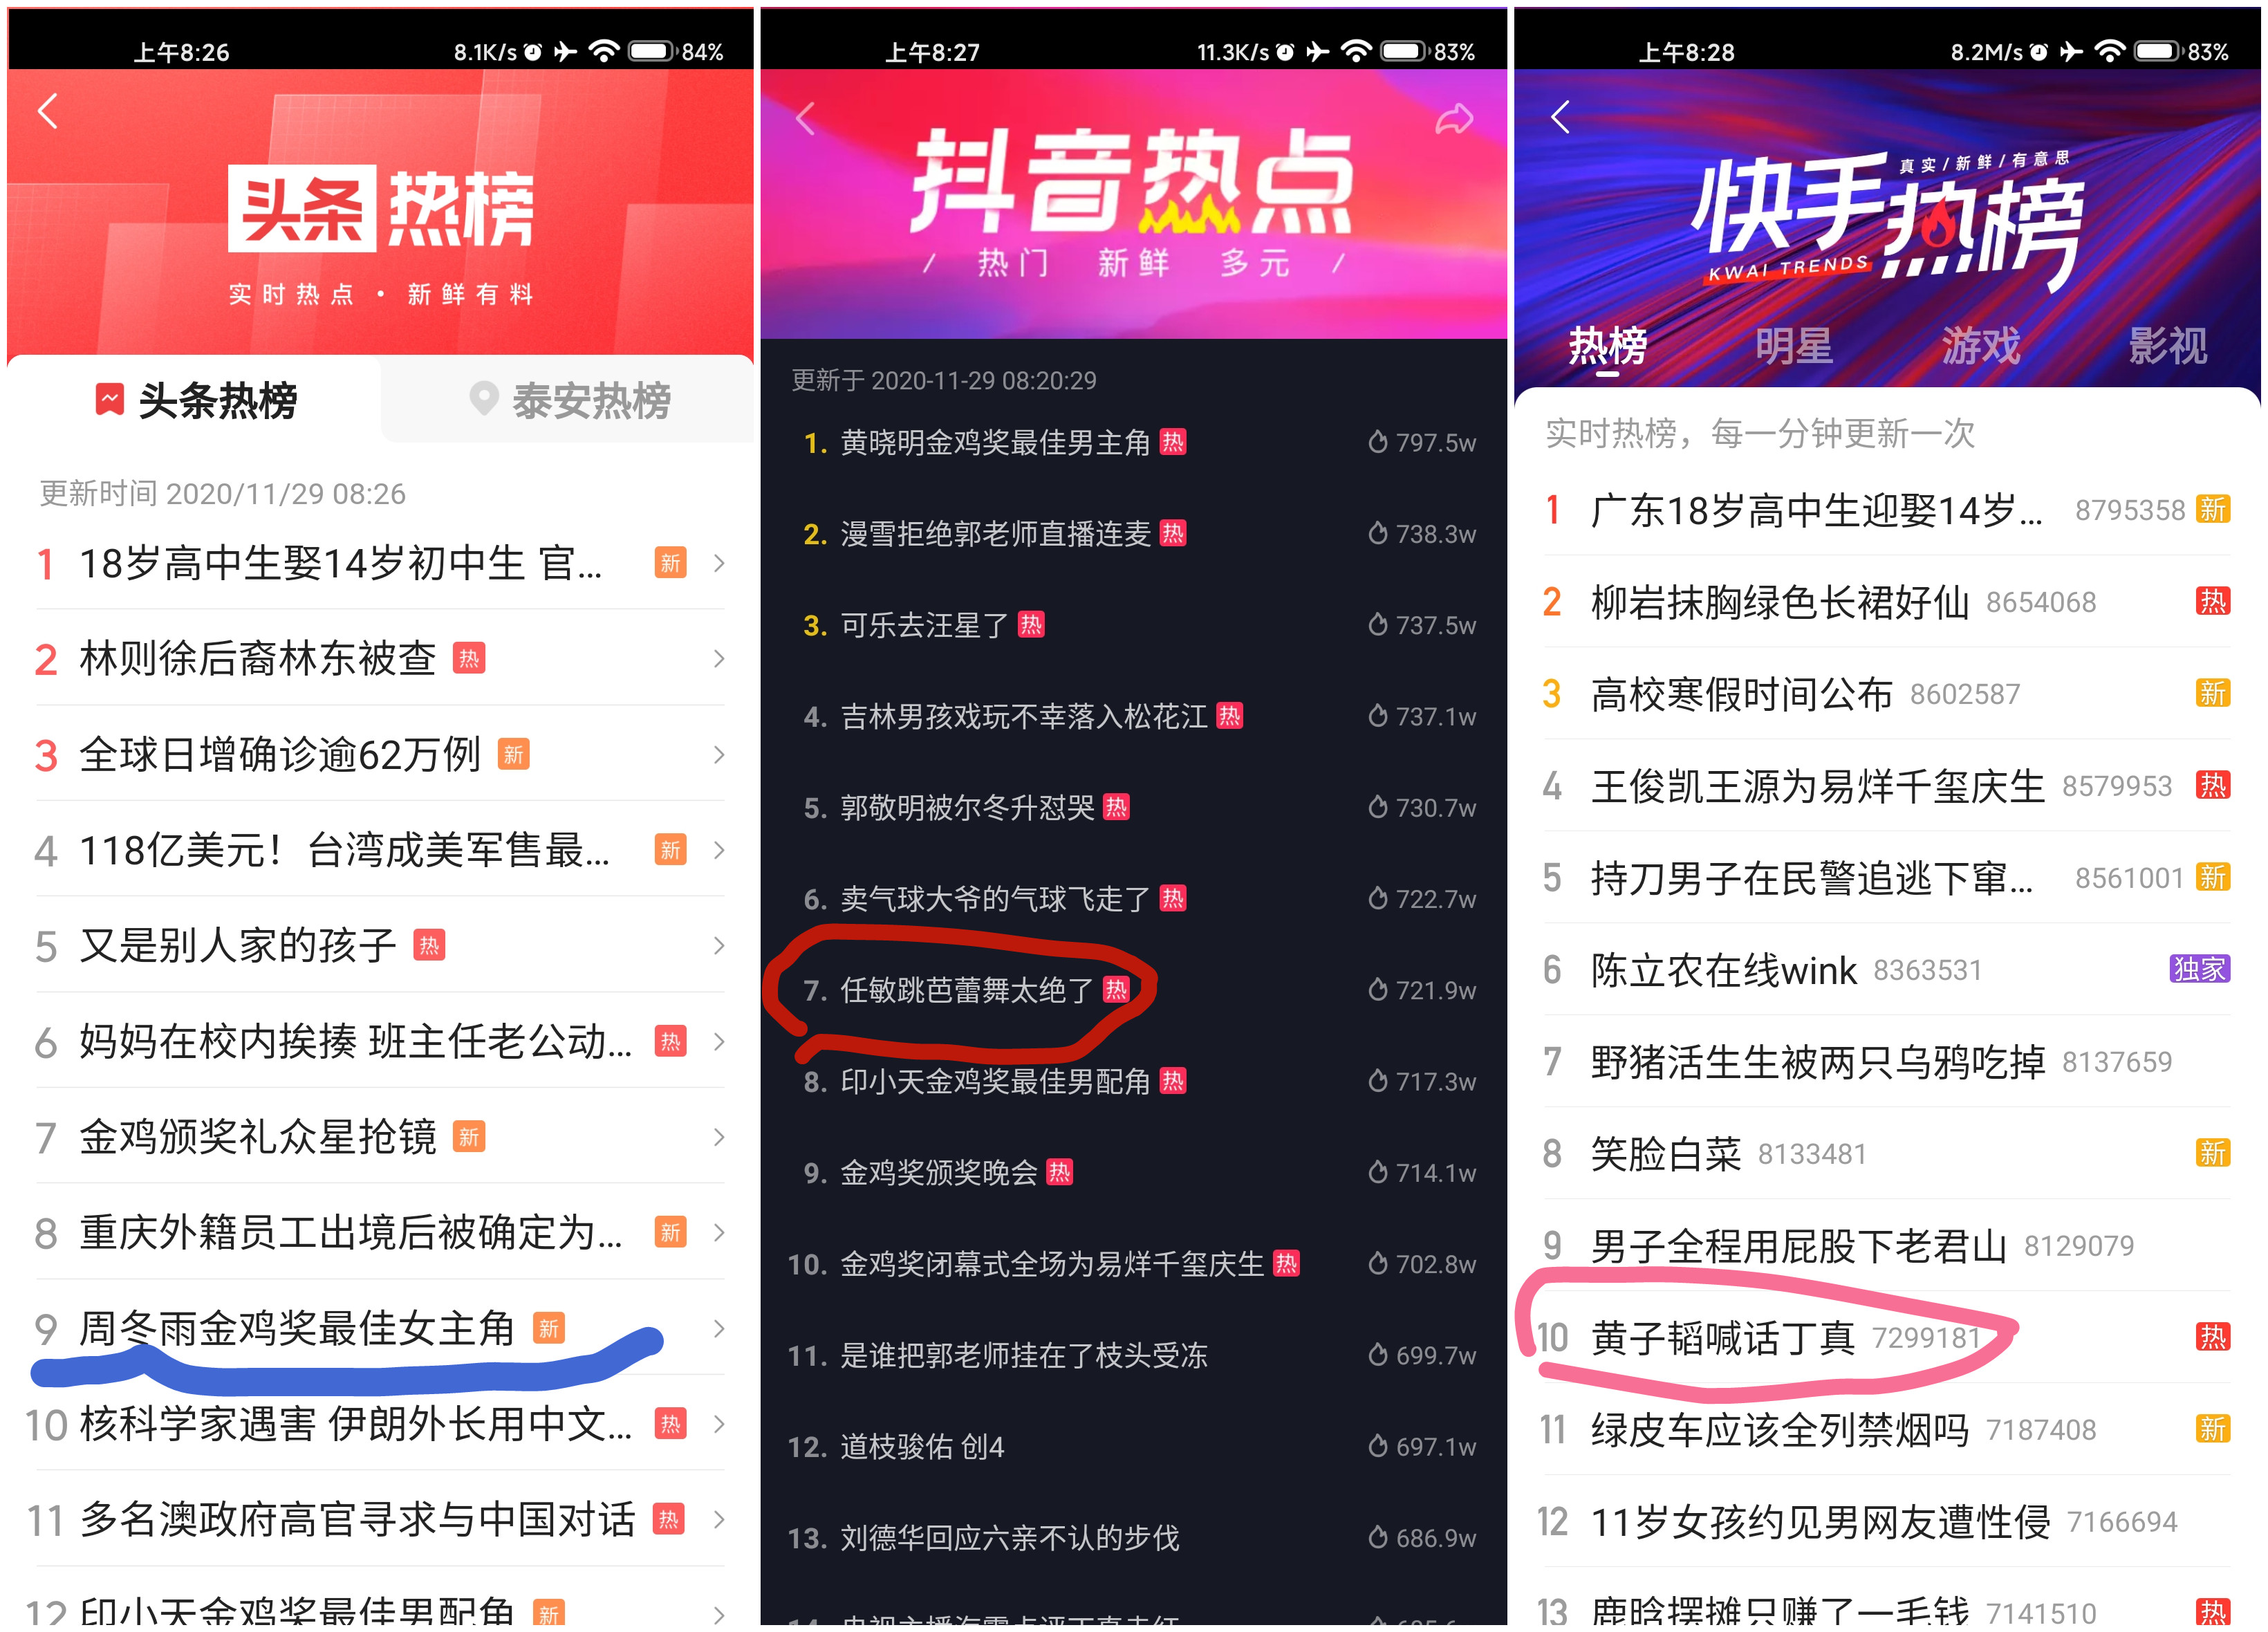
Task: Tap the share arrow on 抖音热点 header
Action: click(x=1453, y=119)
